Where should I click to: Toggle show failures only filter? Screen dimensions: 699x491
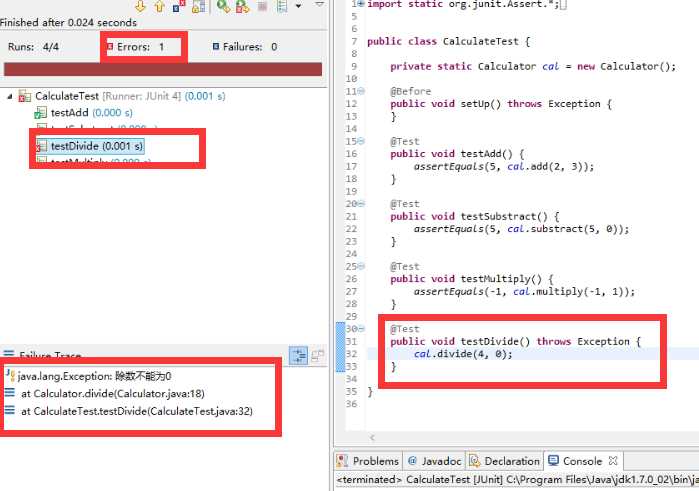pyautogui.click(x=179, y=6)
